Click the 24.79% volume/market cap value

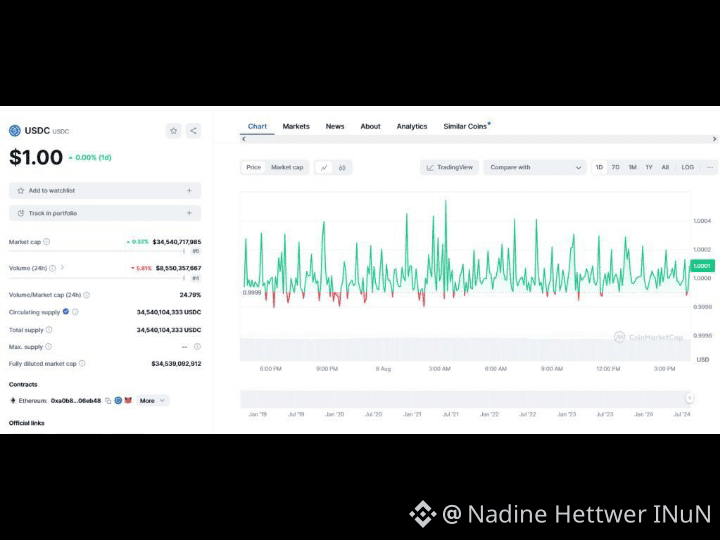(x=190, y=295)
